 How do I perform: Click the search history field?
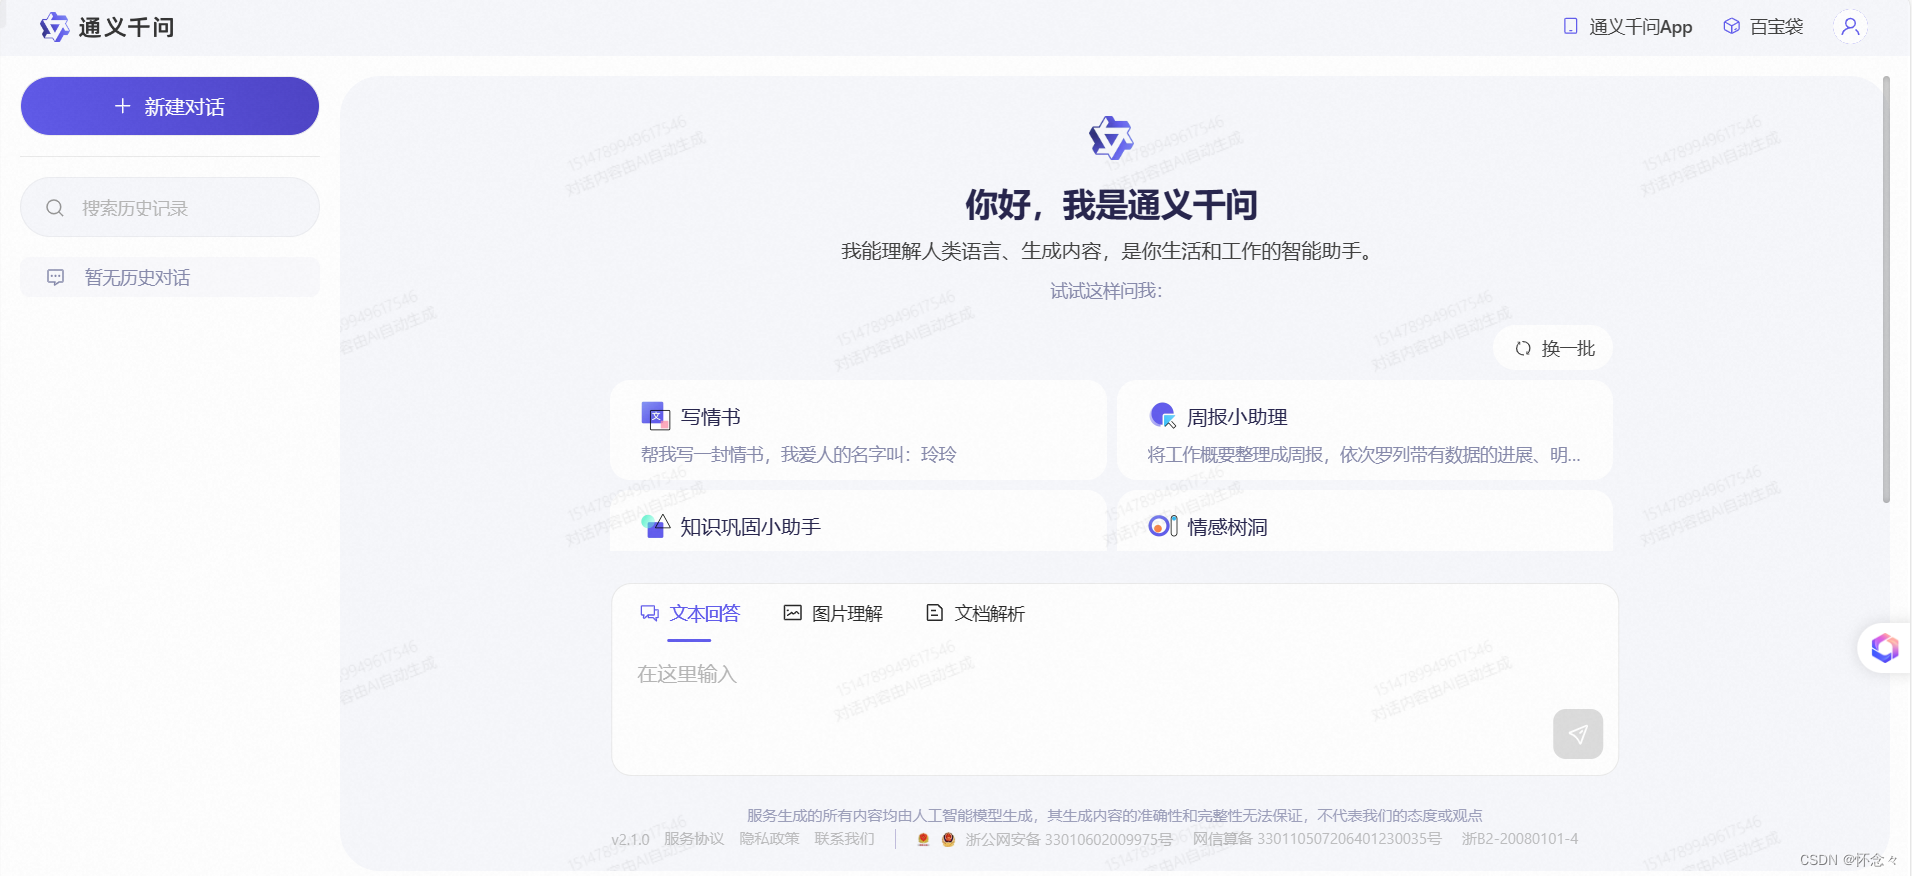coord(170,207)
